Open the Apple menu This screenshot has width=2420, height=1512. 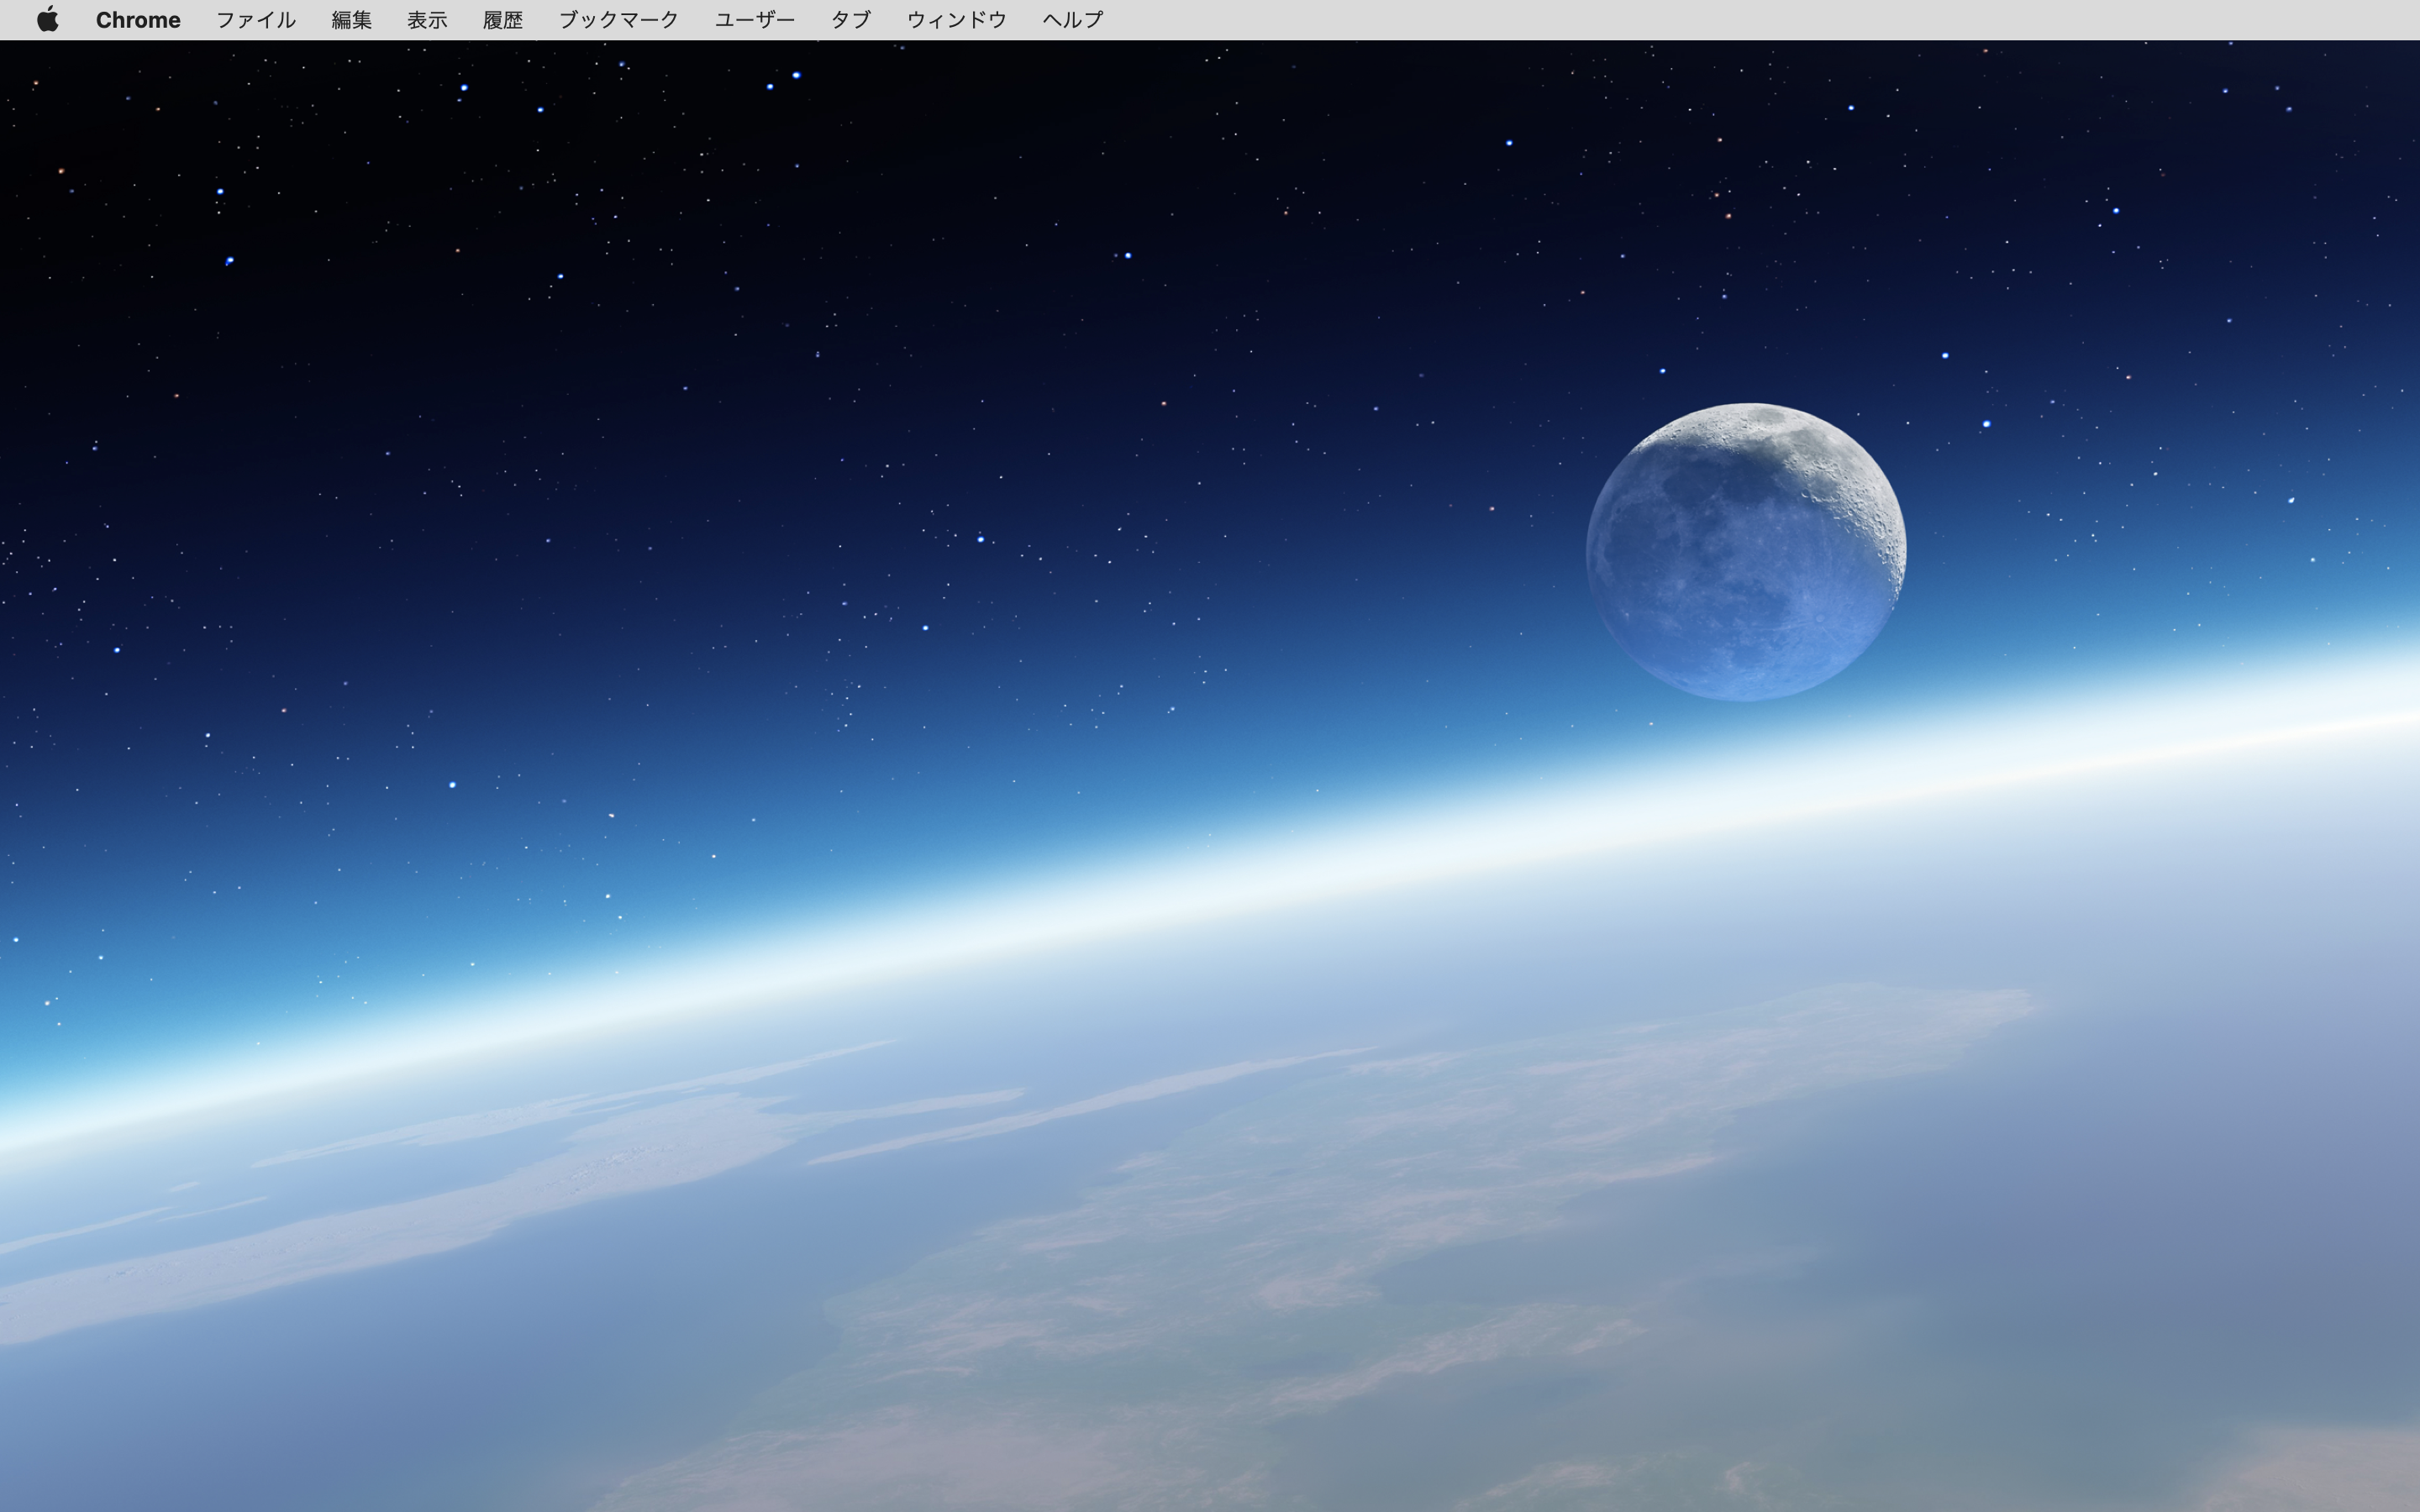tap(47, 19)
